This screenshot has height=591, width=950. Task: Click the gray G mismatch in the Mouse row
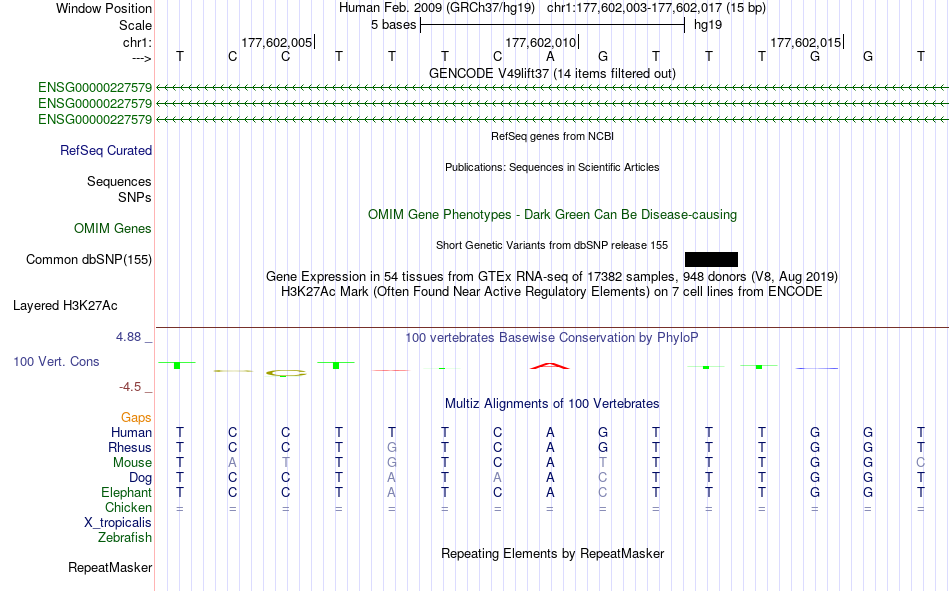pos(392,462)
